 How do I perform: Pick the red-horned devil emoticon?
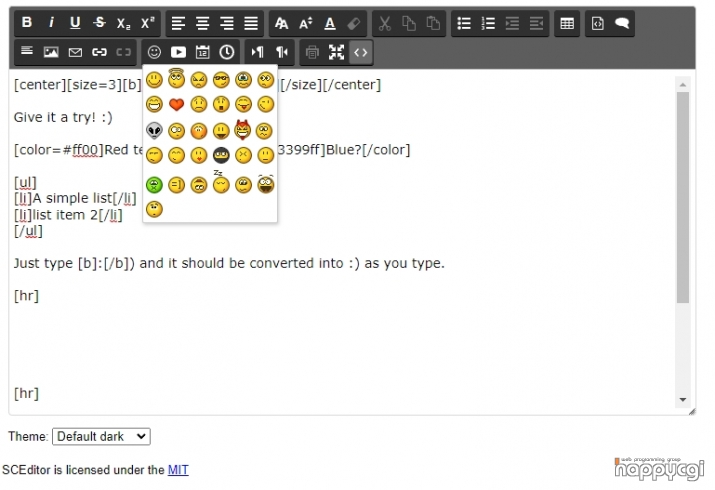[244, 130]
